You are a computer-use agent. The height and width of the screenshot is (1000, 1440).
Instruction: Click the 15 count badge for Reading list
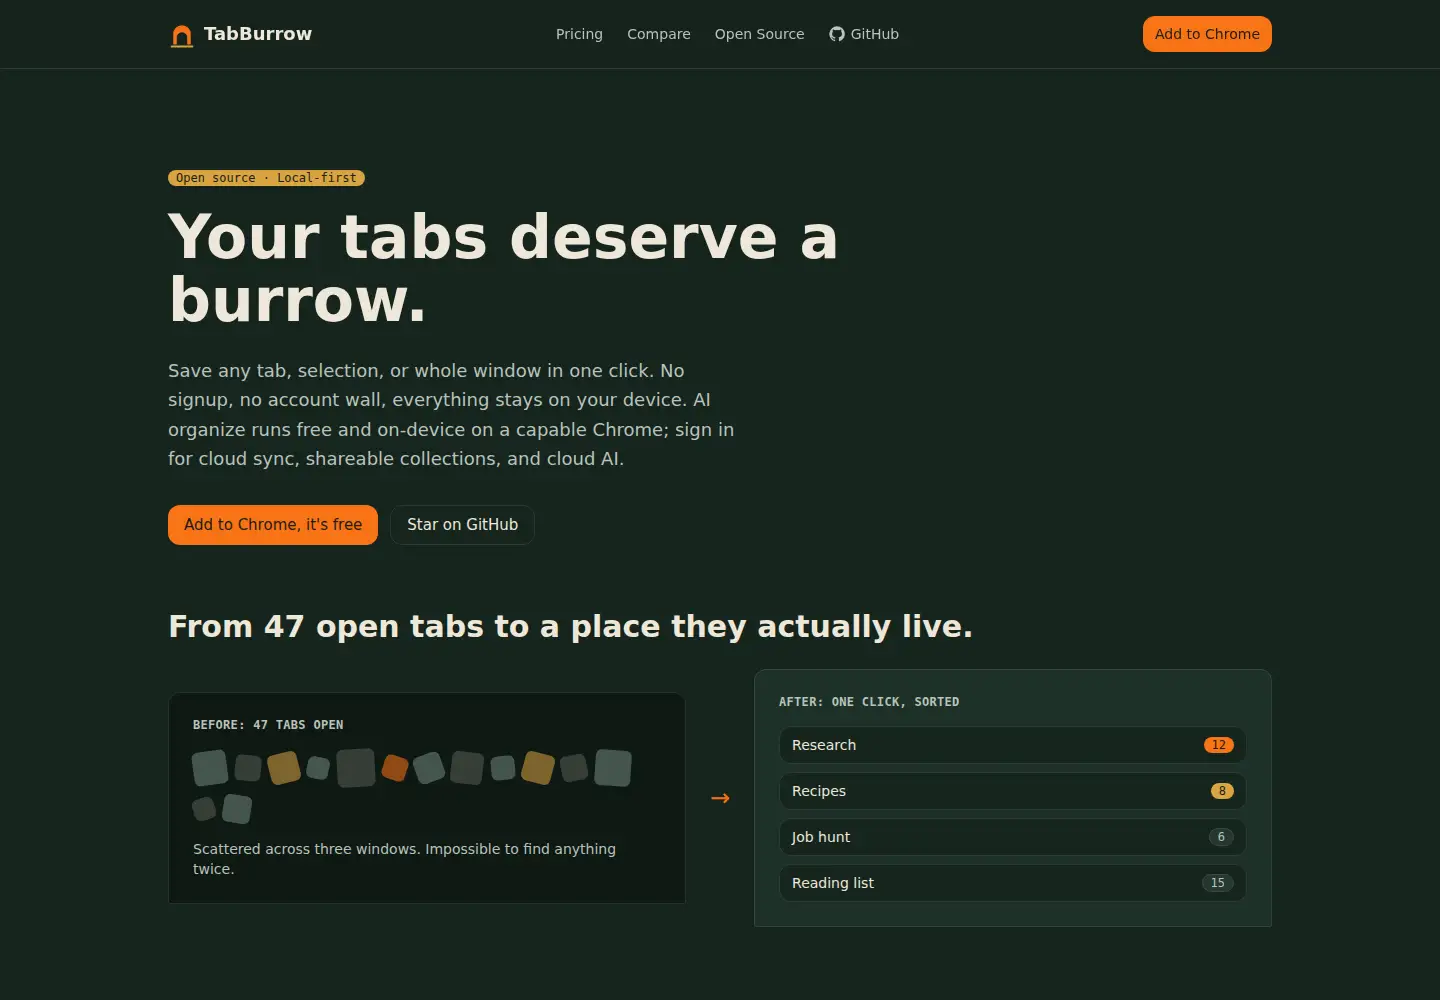click(1218, 883)
